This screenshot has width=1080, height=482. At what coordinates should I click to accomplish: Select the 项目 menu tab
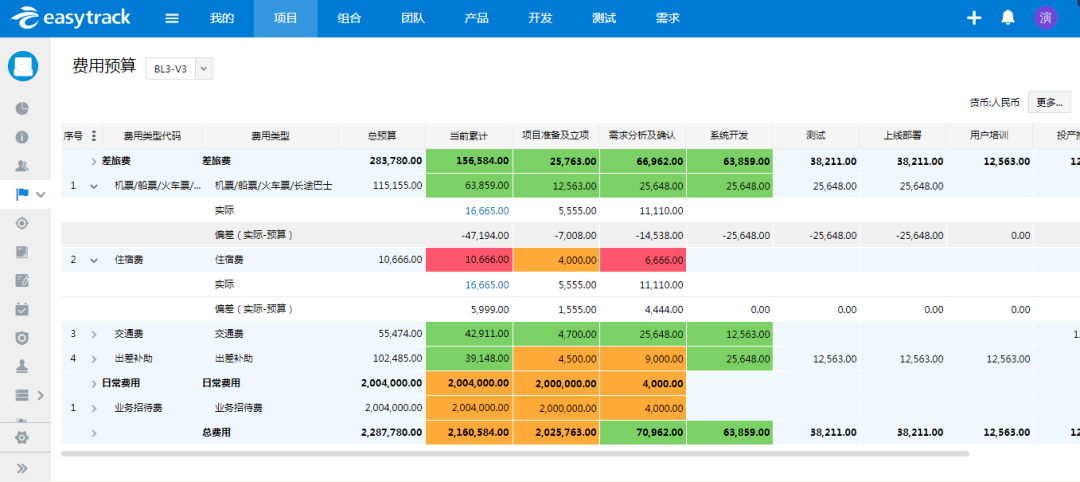click(285, 19)
